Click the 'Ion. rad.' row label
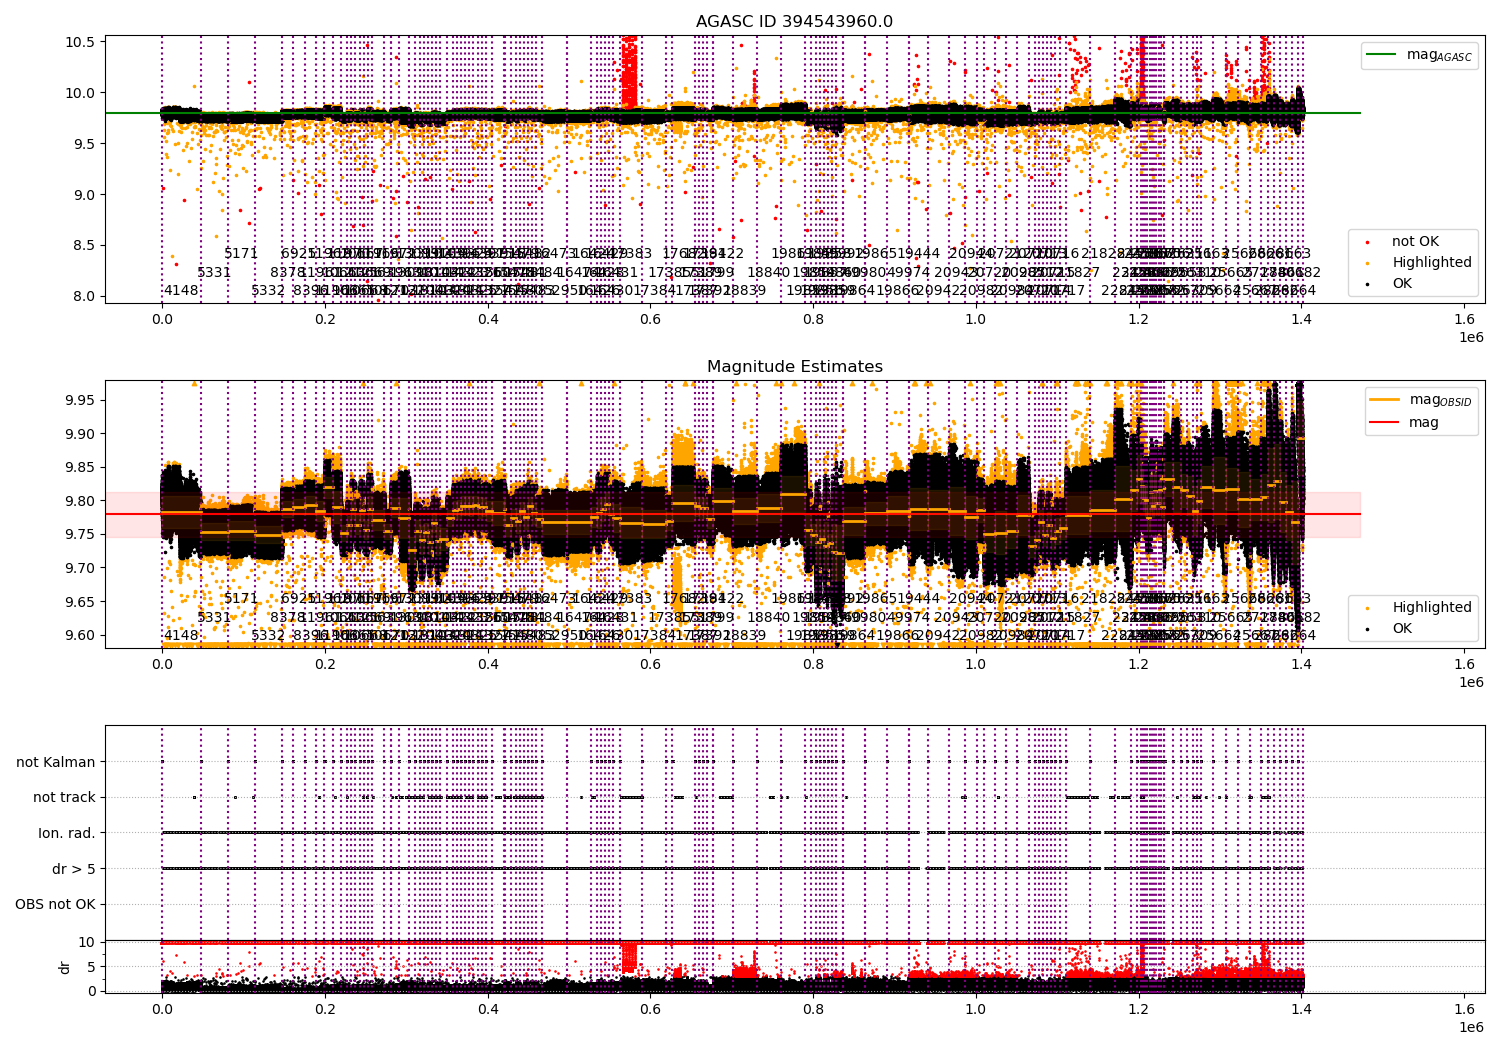 pyautogui.click(x=67, y=833)
